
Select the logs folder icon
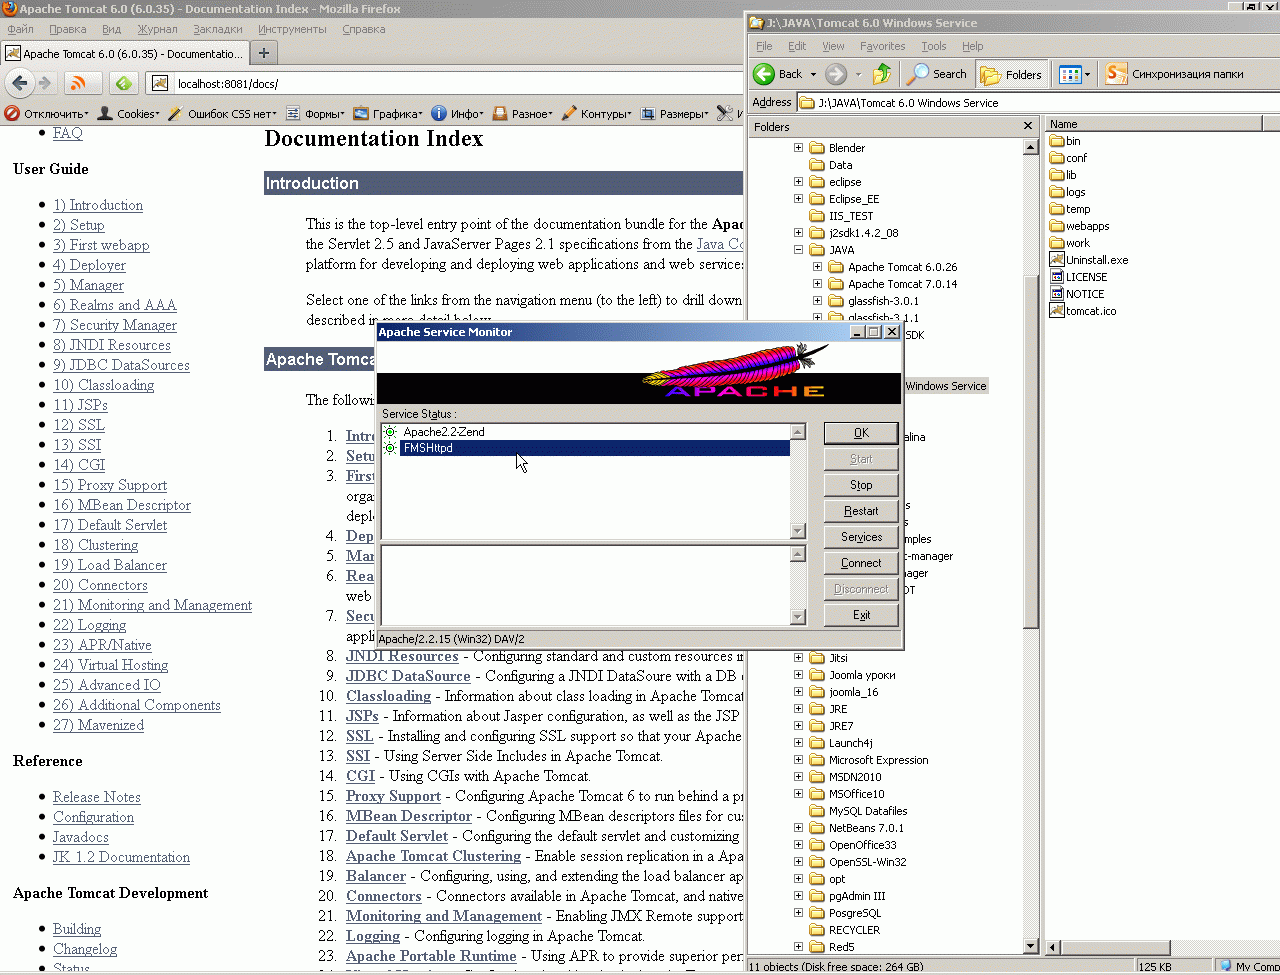coord(1057,192)
